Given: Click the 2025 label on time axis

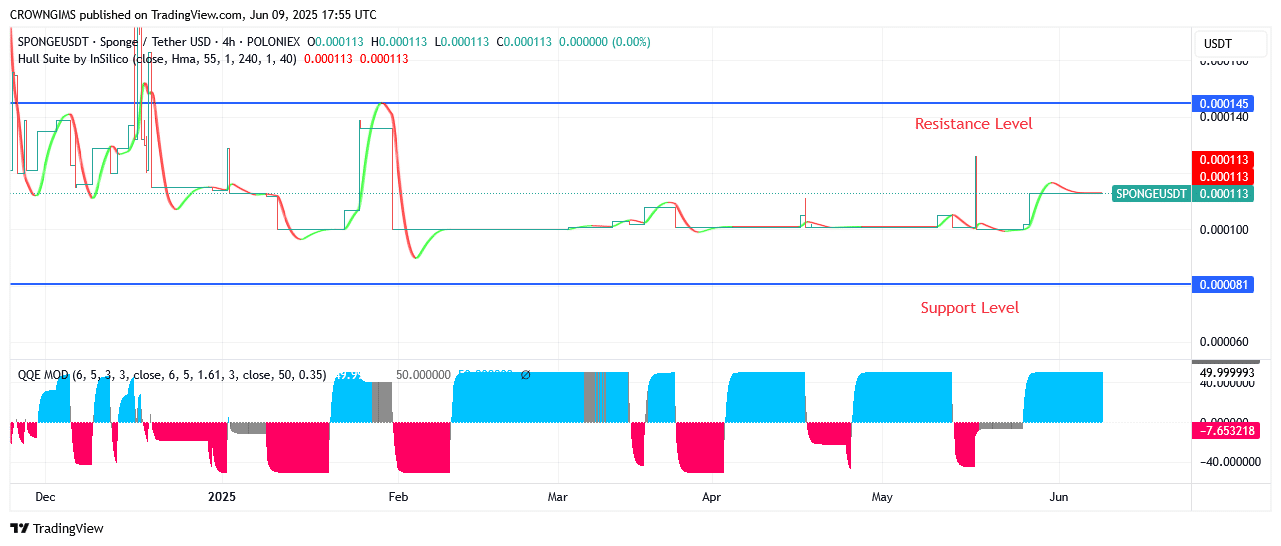Looking at the screenshot, I should pyautogui.click(x=221, y=497).
